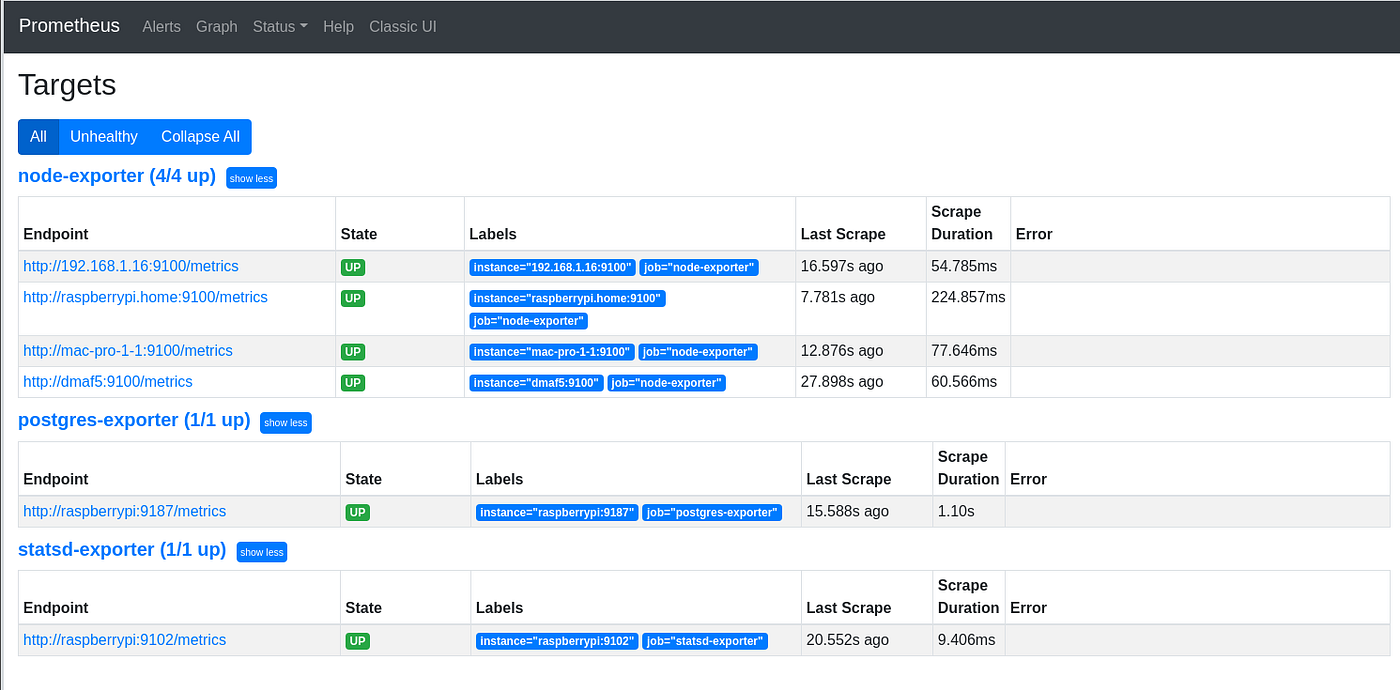Click the instance="raspberrypi:9187" label badge

click(x=556, y=512)
